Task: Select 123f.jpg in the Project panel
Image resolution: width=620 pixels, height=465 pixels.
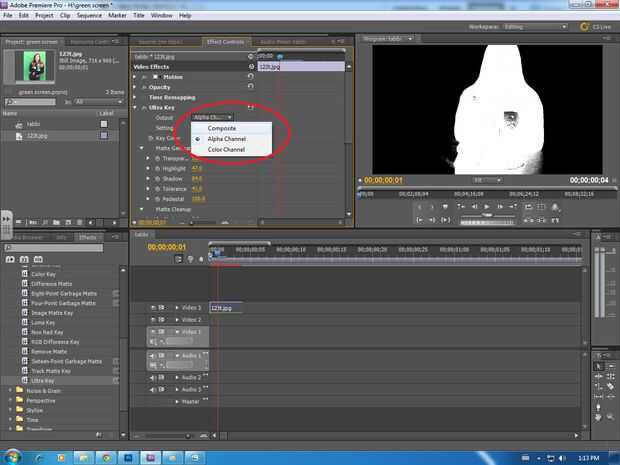Action: pos(37,136)
